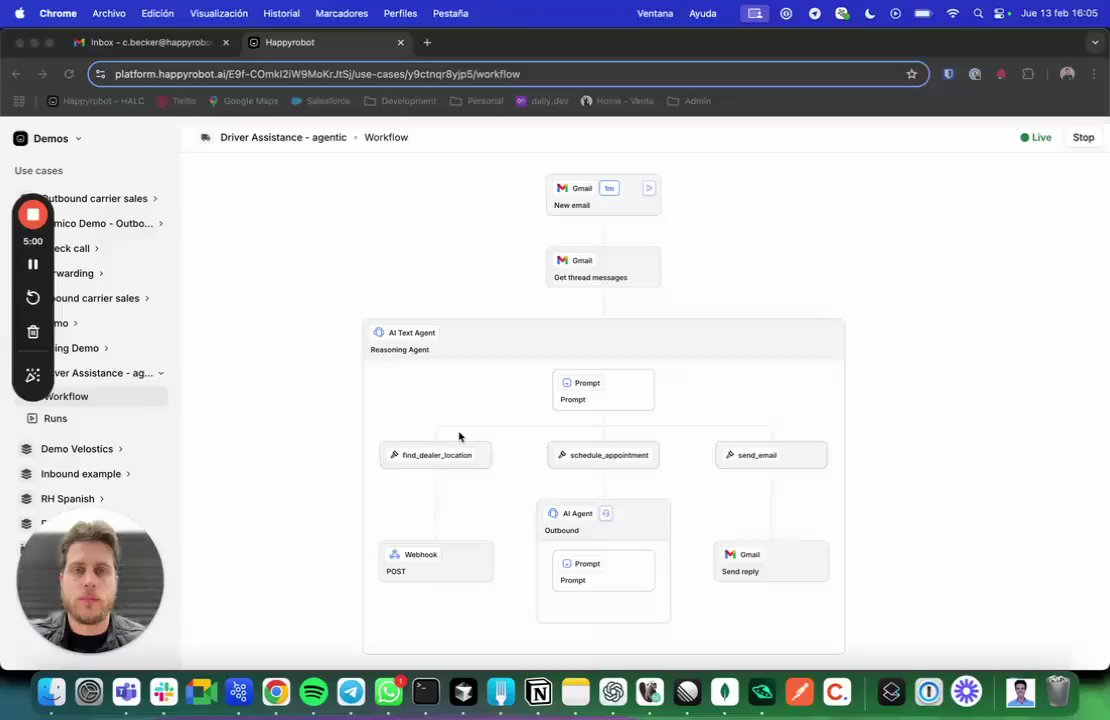This screenshot has width=1110, height=720.
Task: Stop the screen recording with red button
Action: tap(33, 215)
